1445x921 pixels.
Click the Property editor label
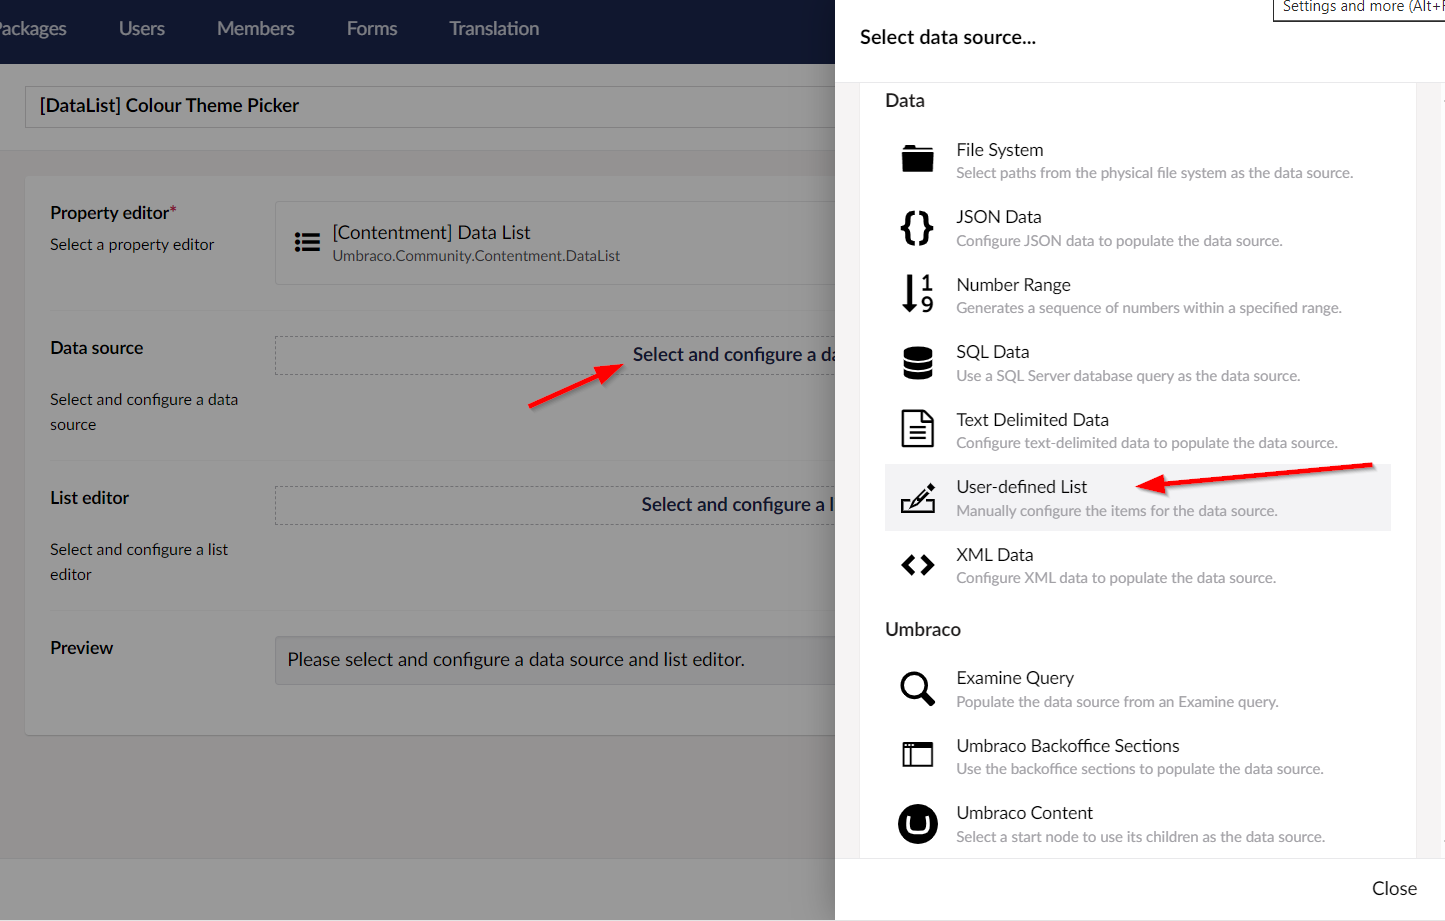pyautogui.click(x=113, y=213)
